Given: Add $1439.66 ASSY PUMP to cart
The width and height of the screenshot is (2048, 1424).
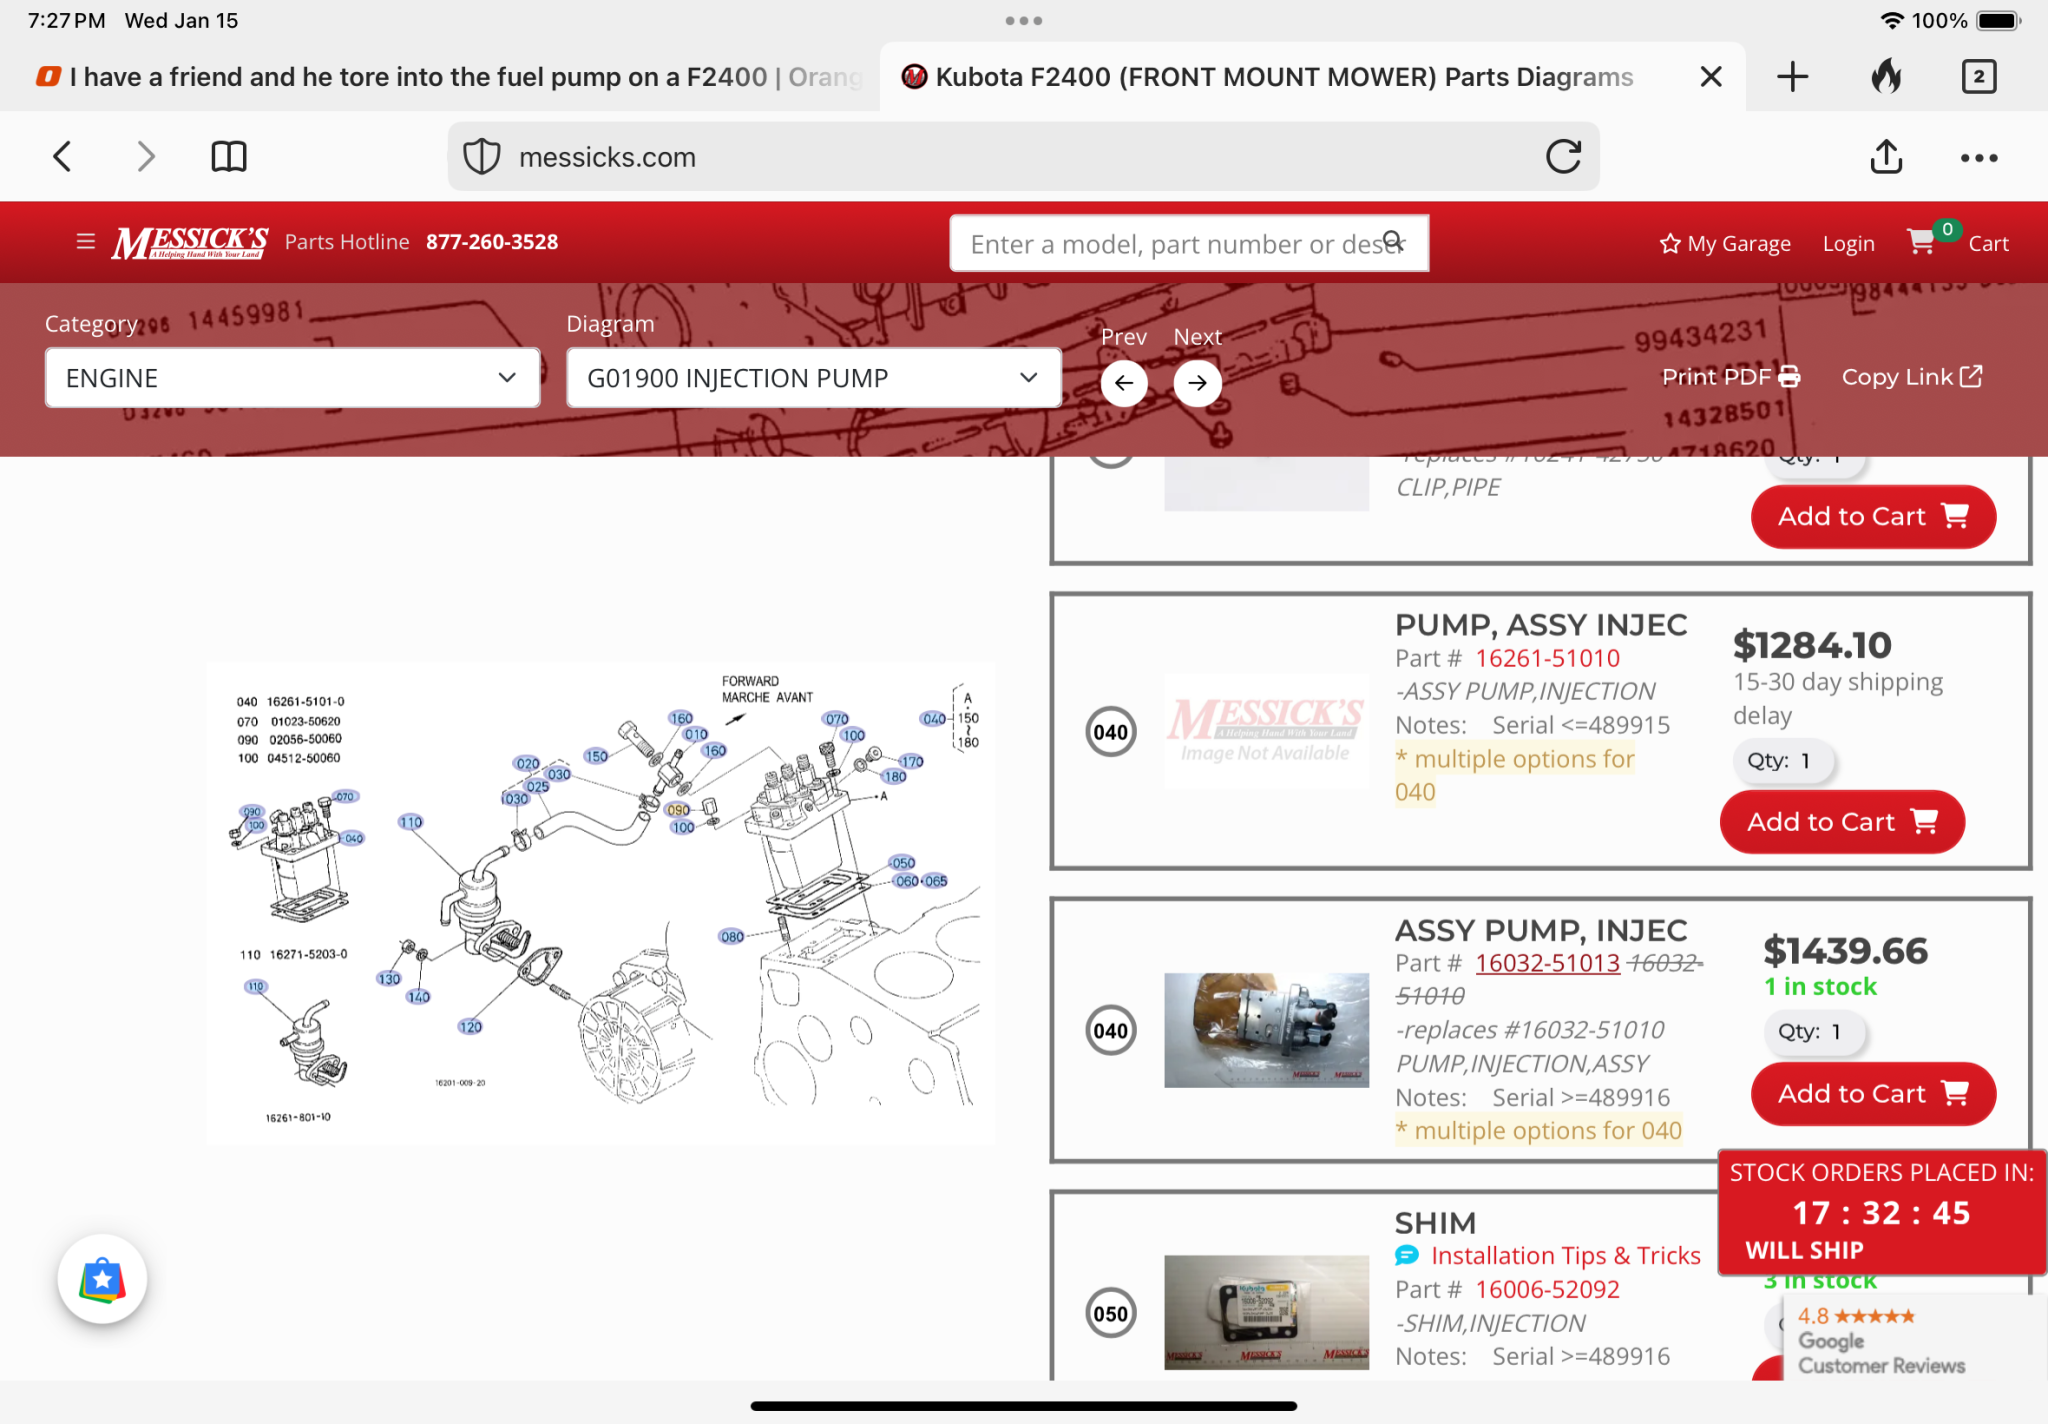Looking at the screenshot, I should [1873, 1094].
